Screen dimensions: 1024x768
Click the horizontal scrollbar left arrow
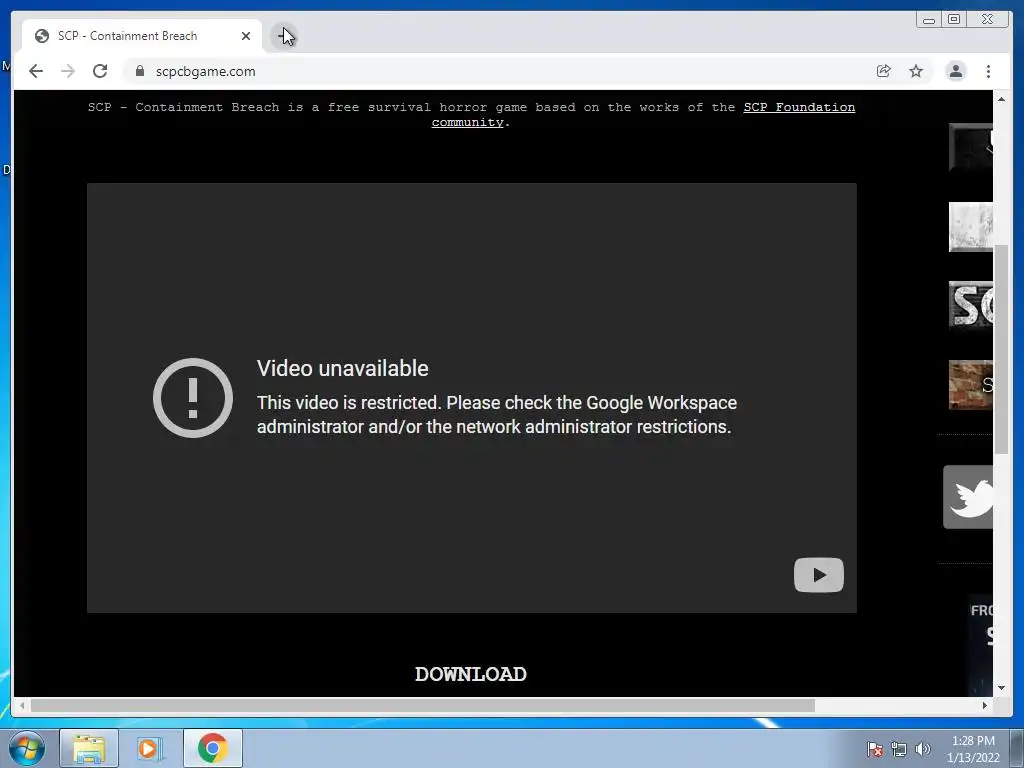(x=22, y=705)
